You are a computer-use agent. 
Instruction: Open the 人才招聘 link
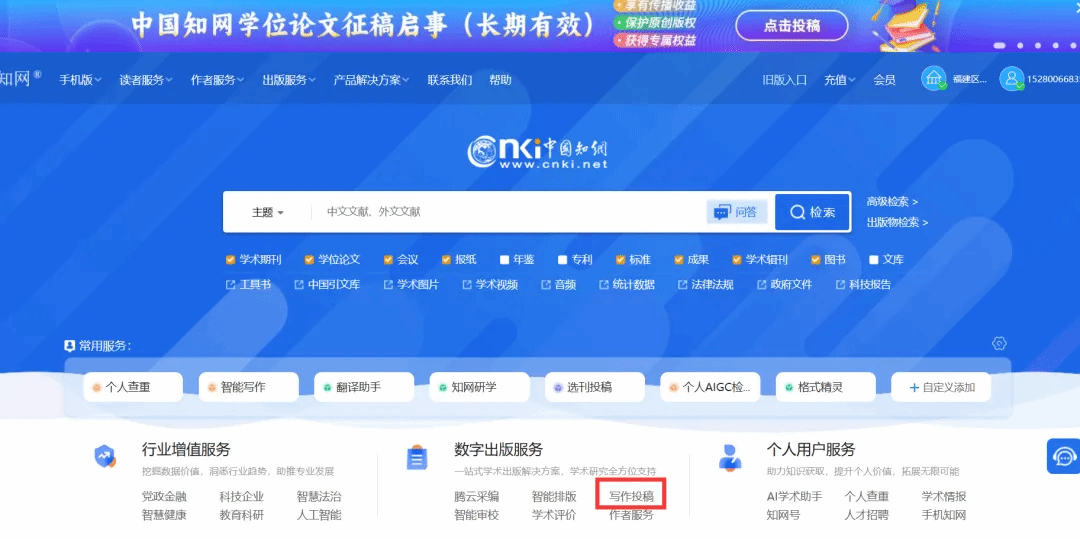866,515
